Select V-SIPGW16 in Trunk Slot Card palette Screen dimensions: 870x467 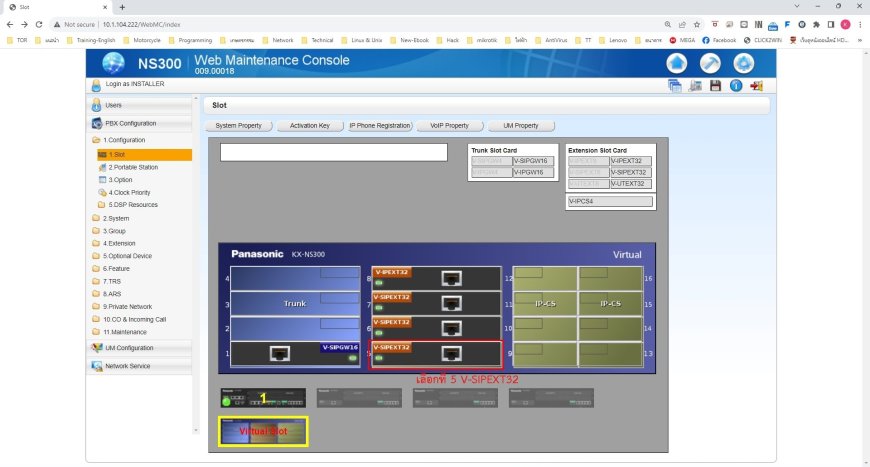pyautogui.click(x=533, y=161)
